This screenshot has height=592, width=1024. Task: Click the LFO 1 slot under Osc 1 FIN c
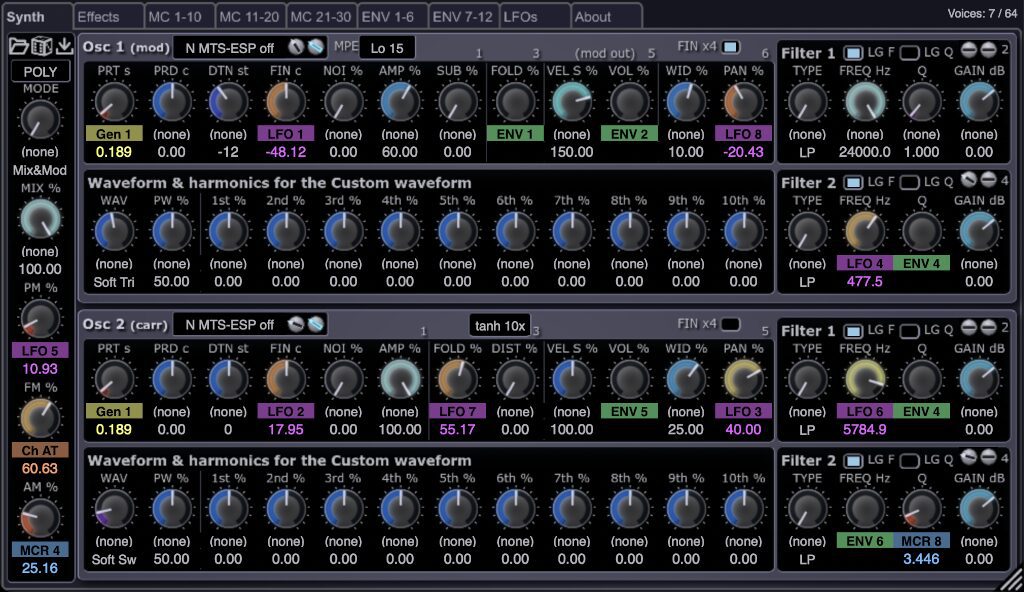coord(285,134)
